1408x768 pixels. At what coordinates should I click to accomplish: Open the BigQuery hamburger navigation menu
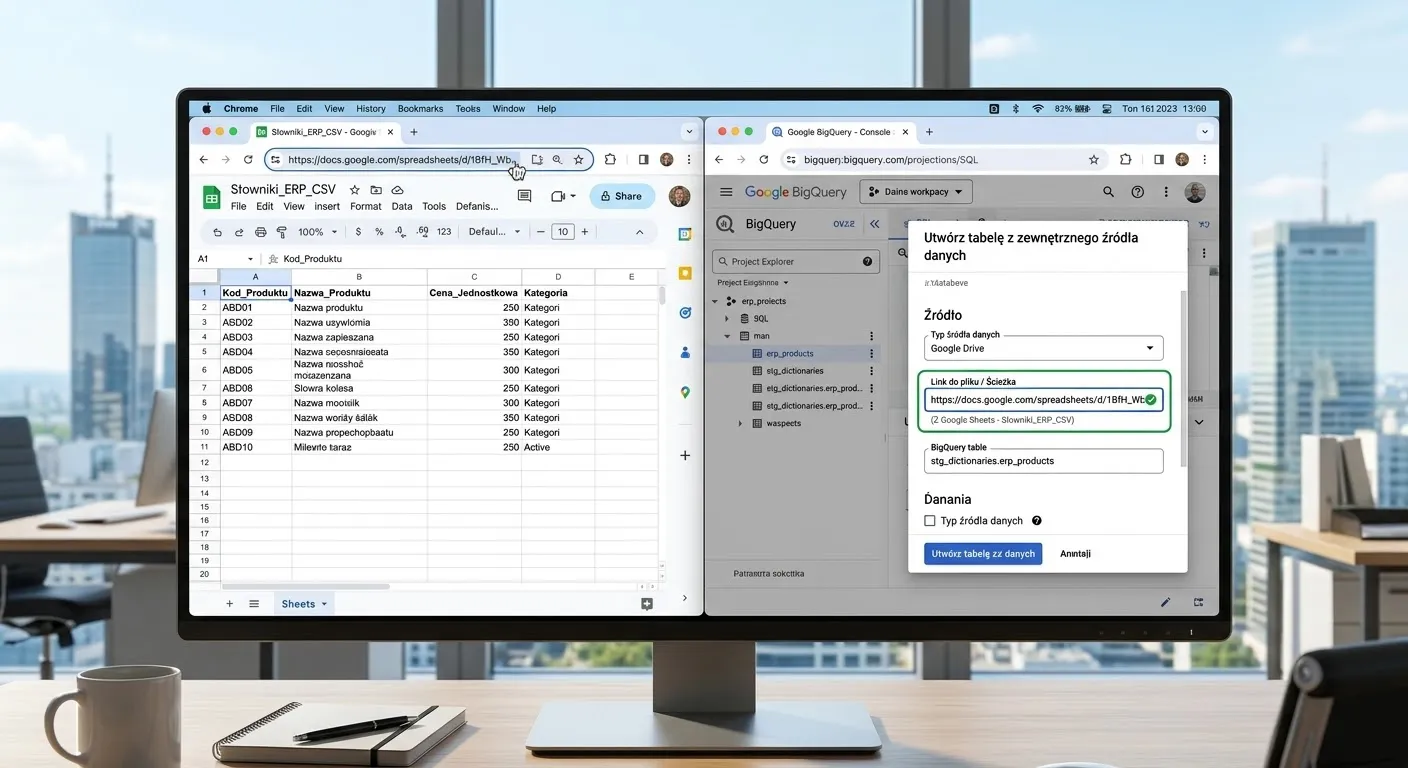(726, 192)
